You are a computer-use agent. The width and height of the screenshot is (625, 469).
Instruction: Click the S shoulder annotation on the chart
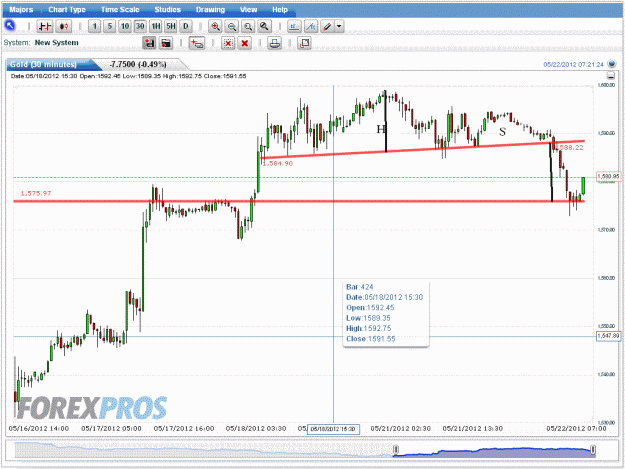[x=502, y=131]
